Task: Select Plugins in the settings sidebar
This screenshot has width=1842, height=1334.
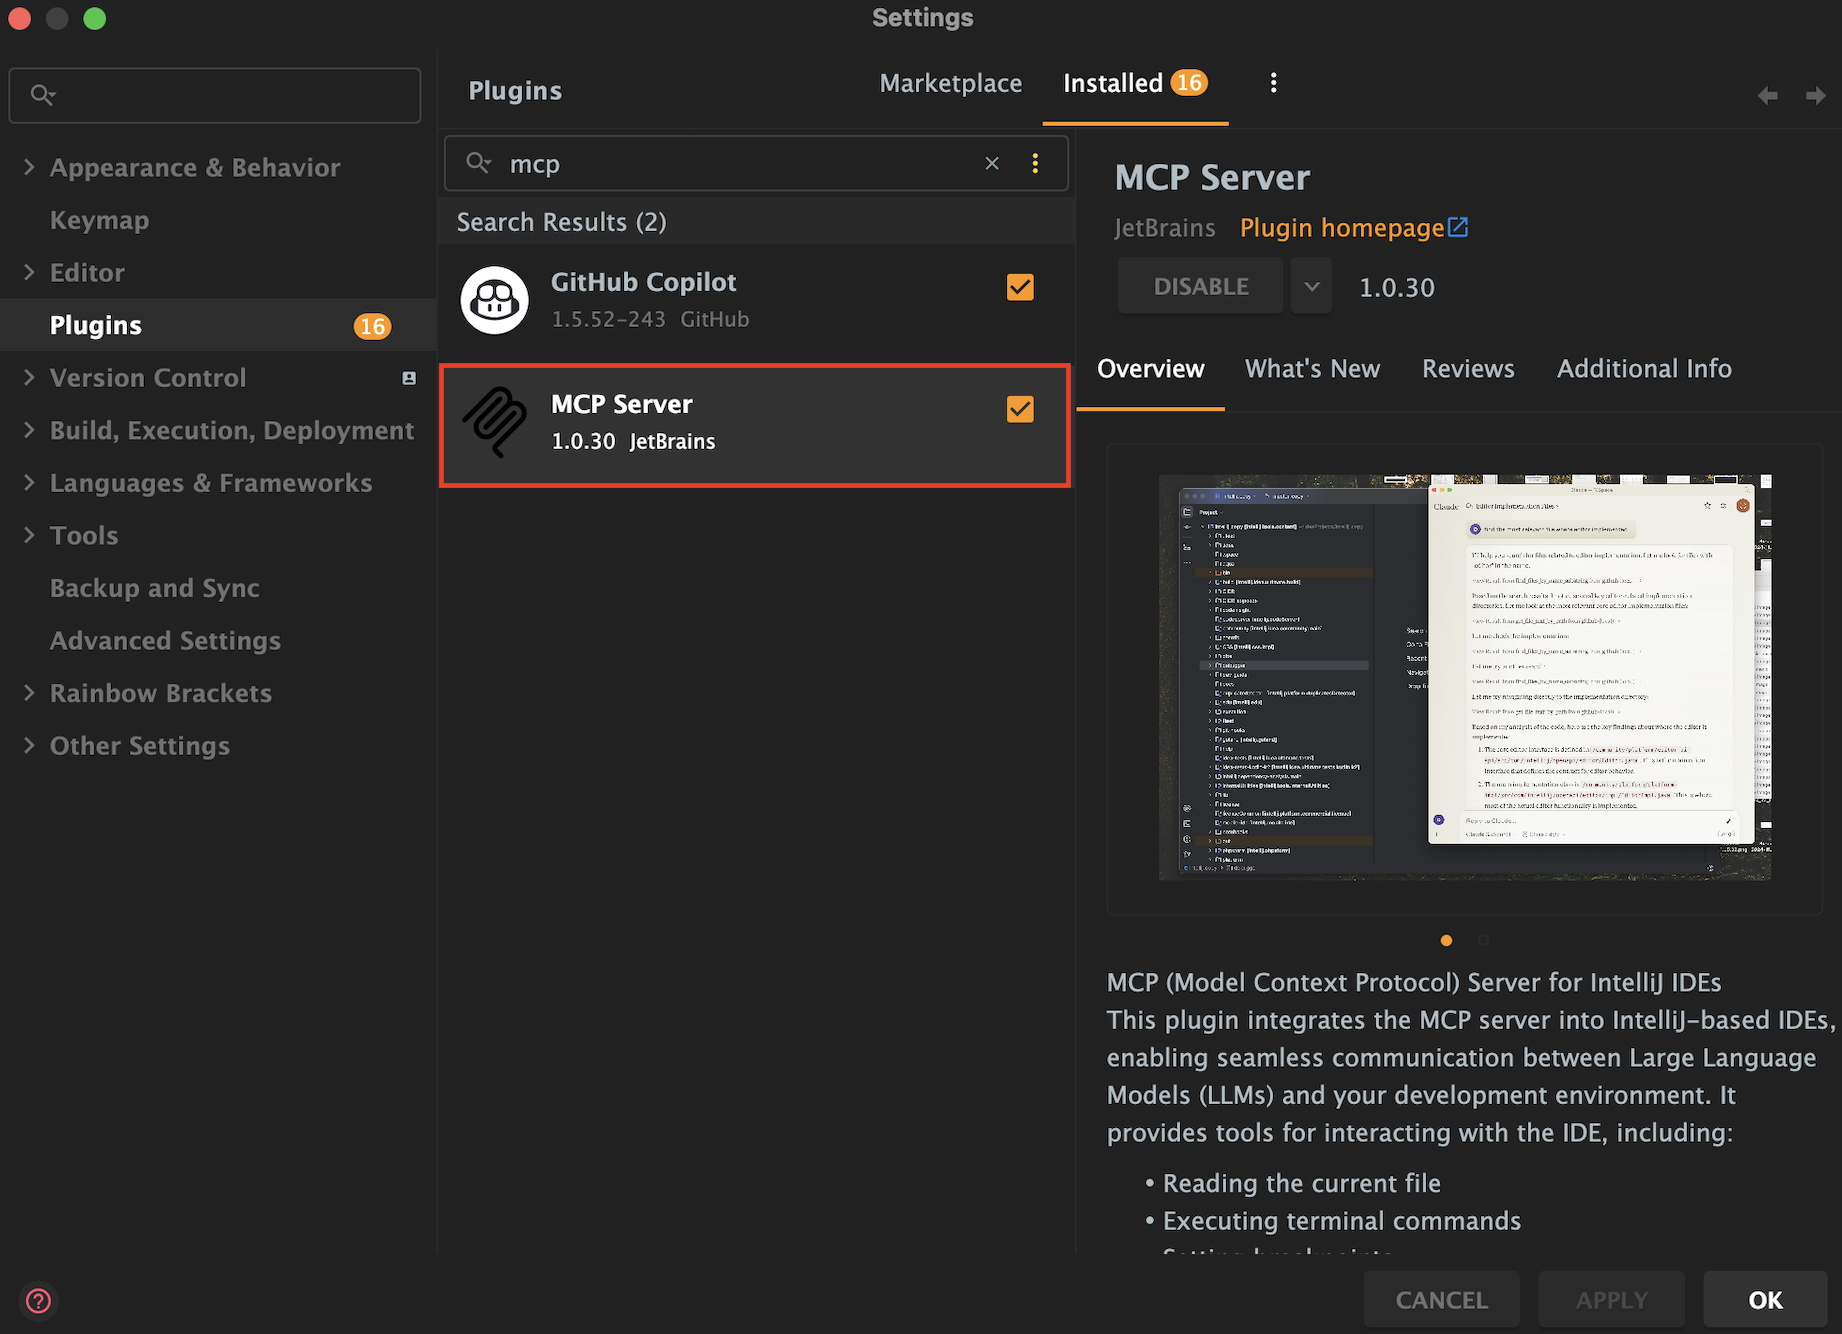Action: (x=218, y=325)
